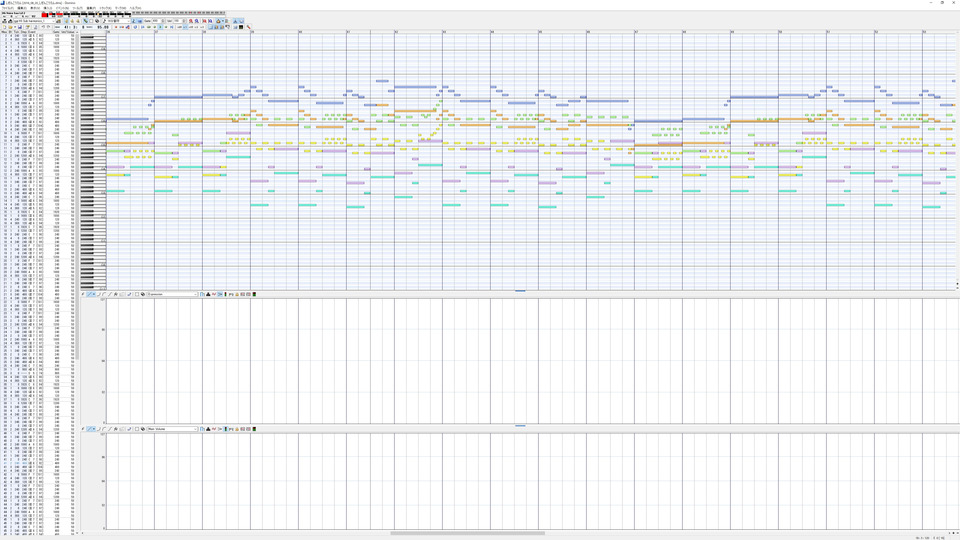Click the Vel input field in toolbar
Viewport: 960px width, 540px height.
177,21
